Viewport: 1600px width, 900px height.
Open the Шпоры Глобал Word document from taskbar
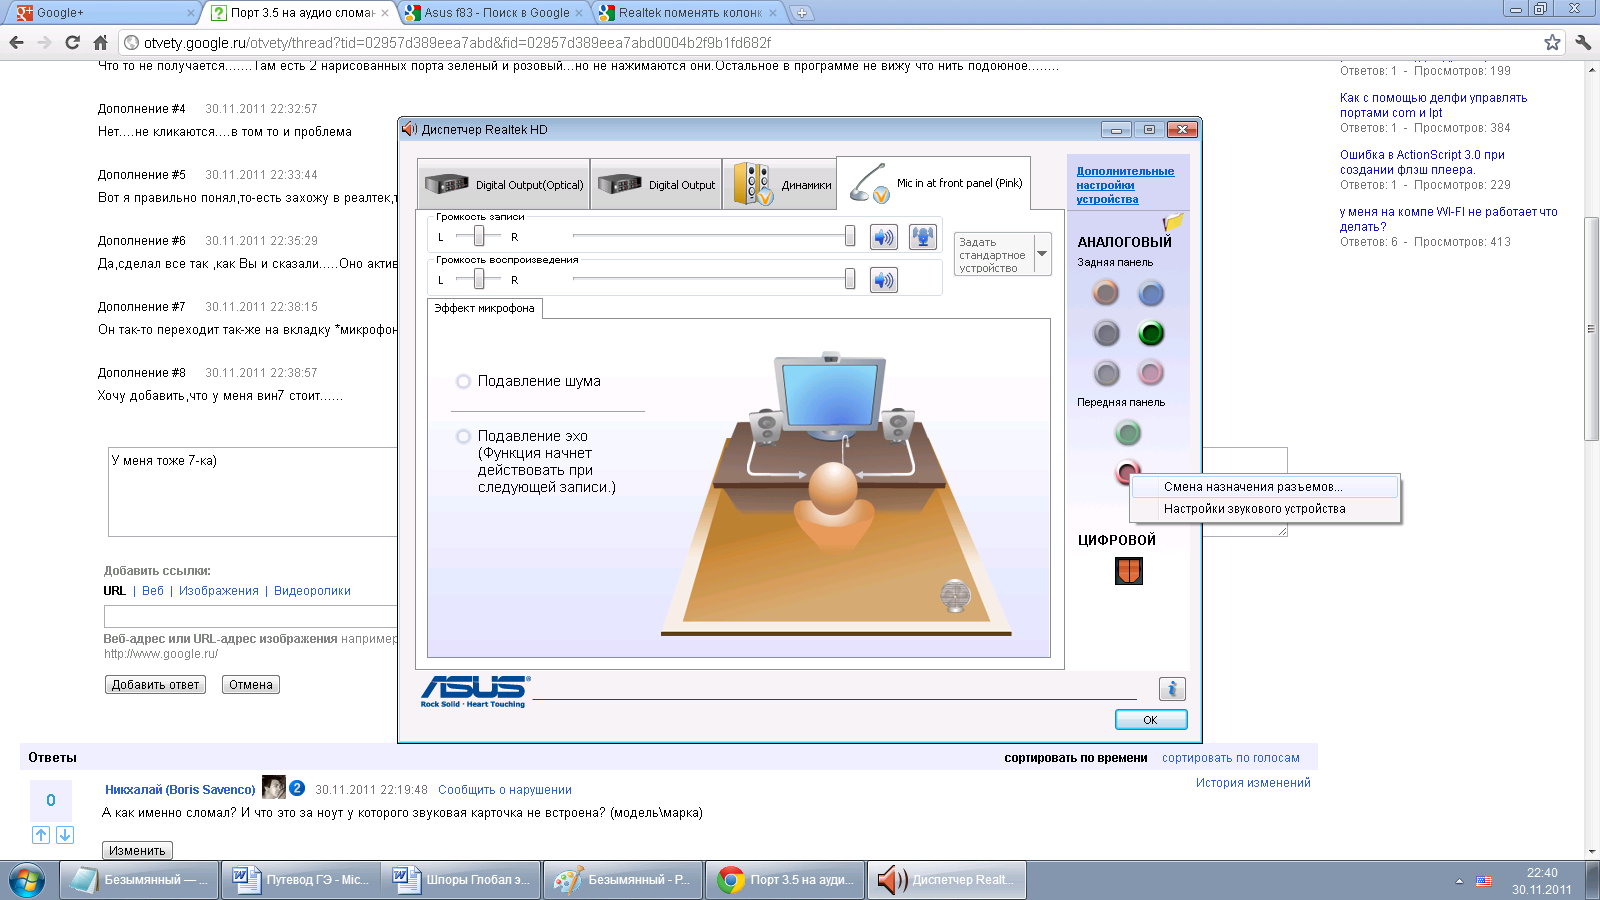461,880
